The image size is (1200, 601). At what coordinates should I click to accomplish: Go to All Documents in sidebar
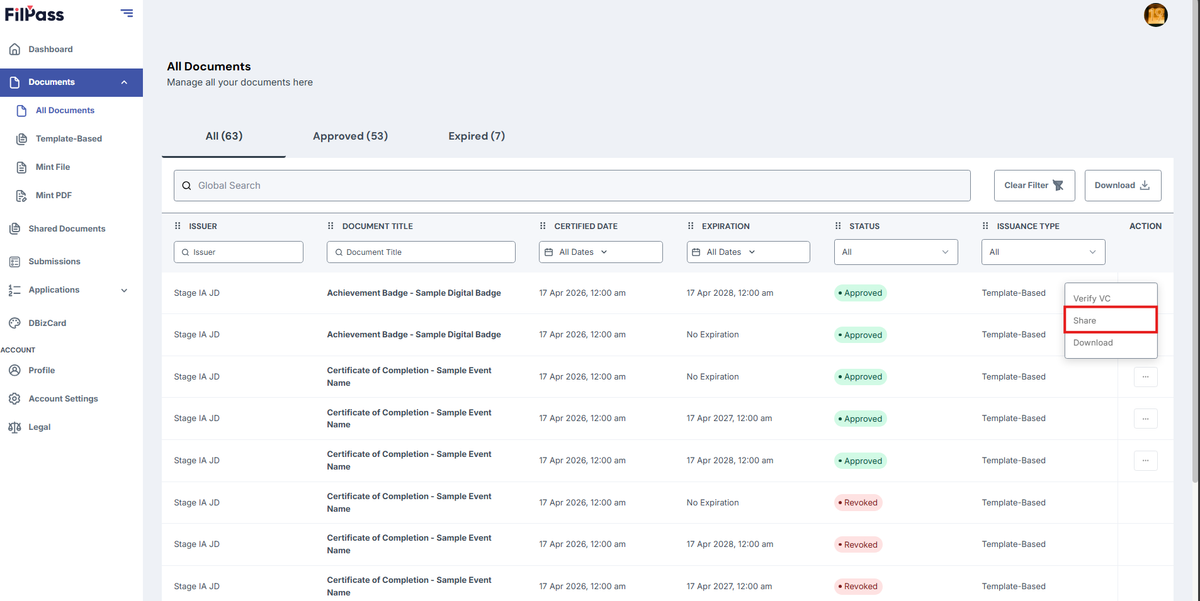point(65,111)
